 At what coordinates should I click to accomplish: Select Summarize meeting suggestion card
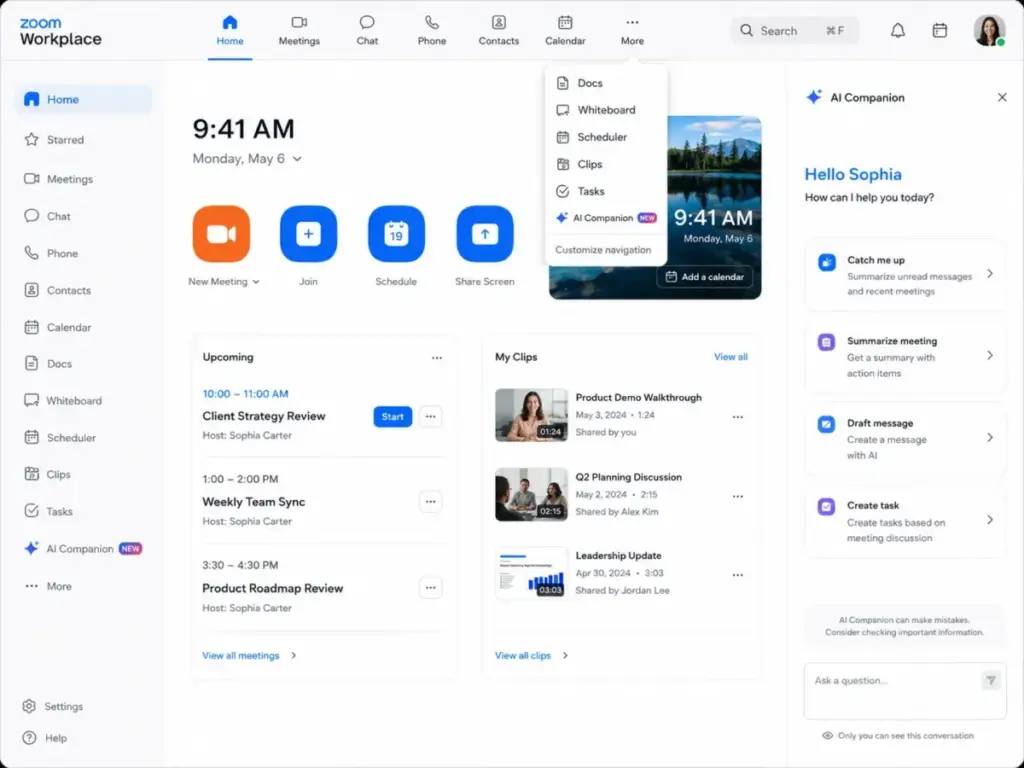[905, 357]
